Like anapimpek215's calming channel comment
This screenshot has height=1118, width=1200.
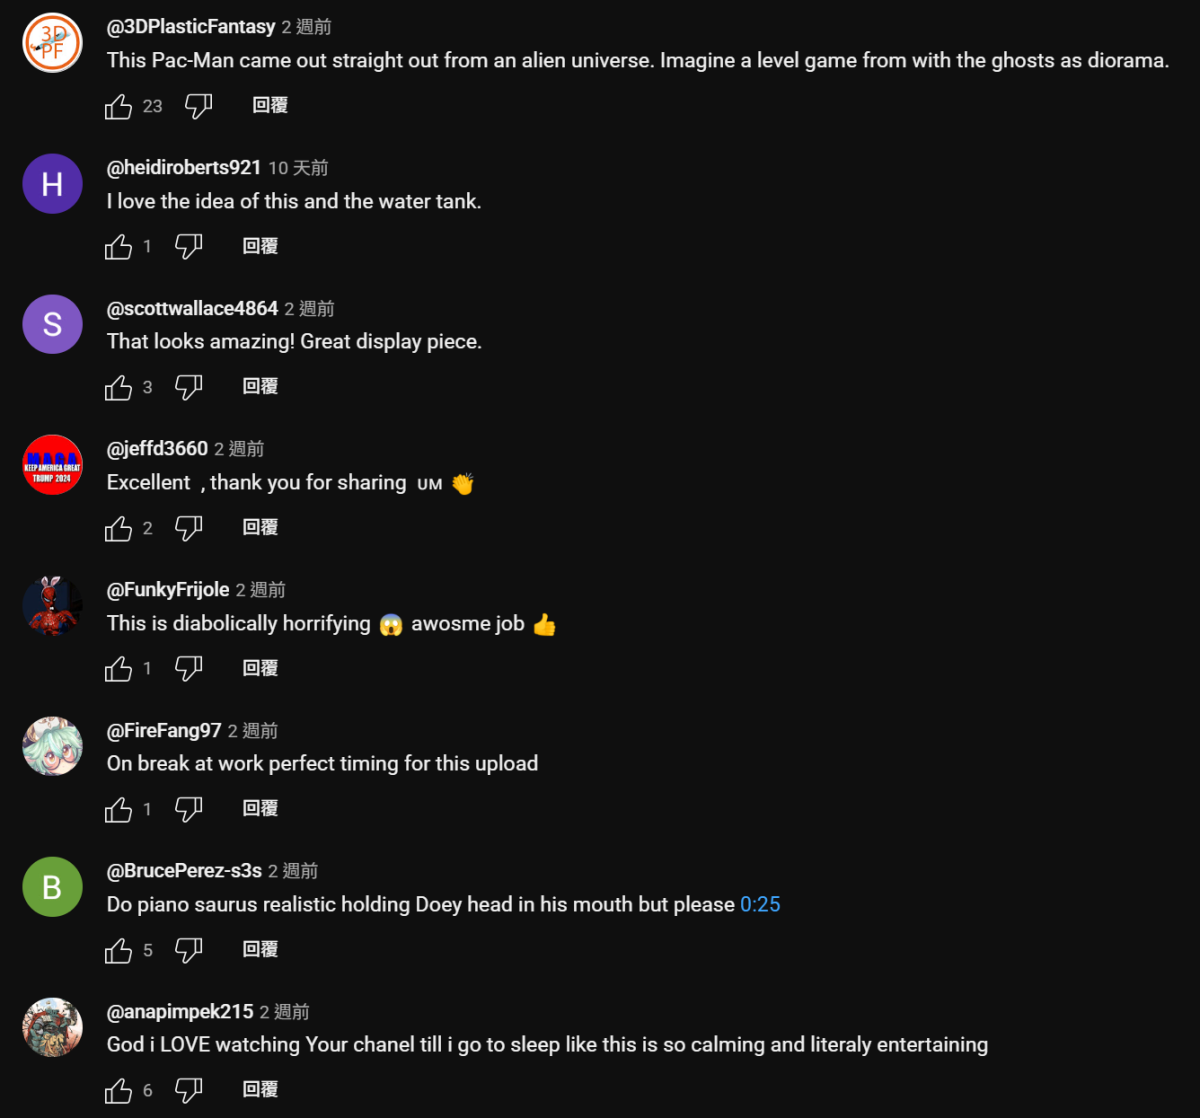118,1089
